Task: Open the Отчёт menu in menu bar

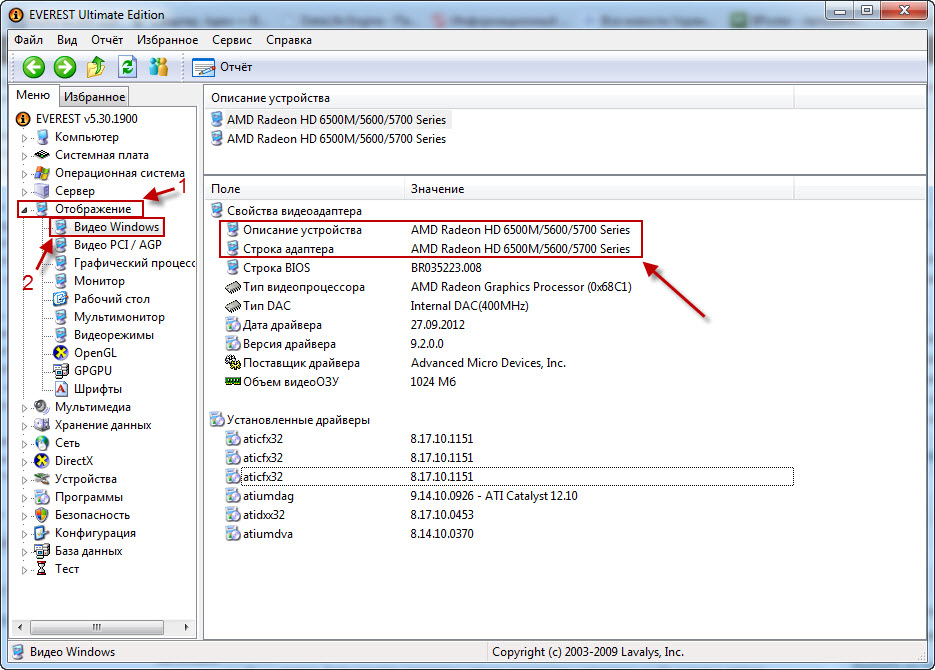Action: (107, 40)
